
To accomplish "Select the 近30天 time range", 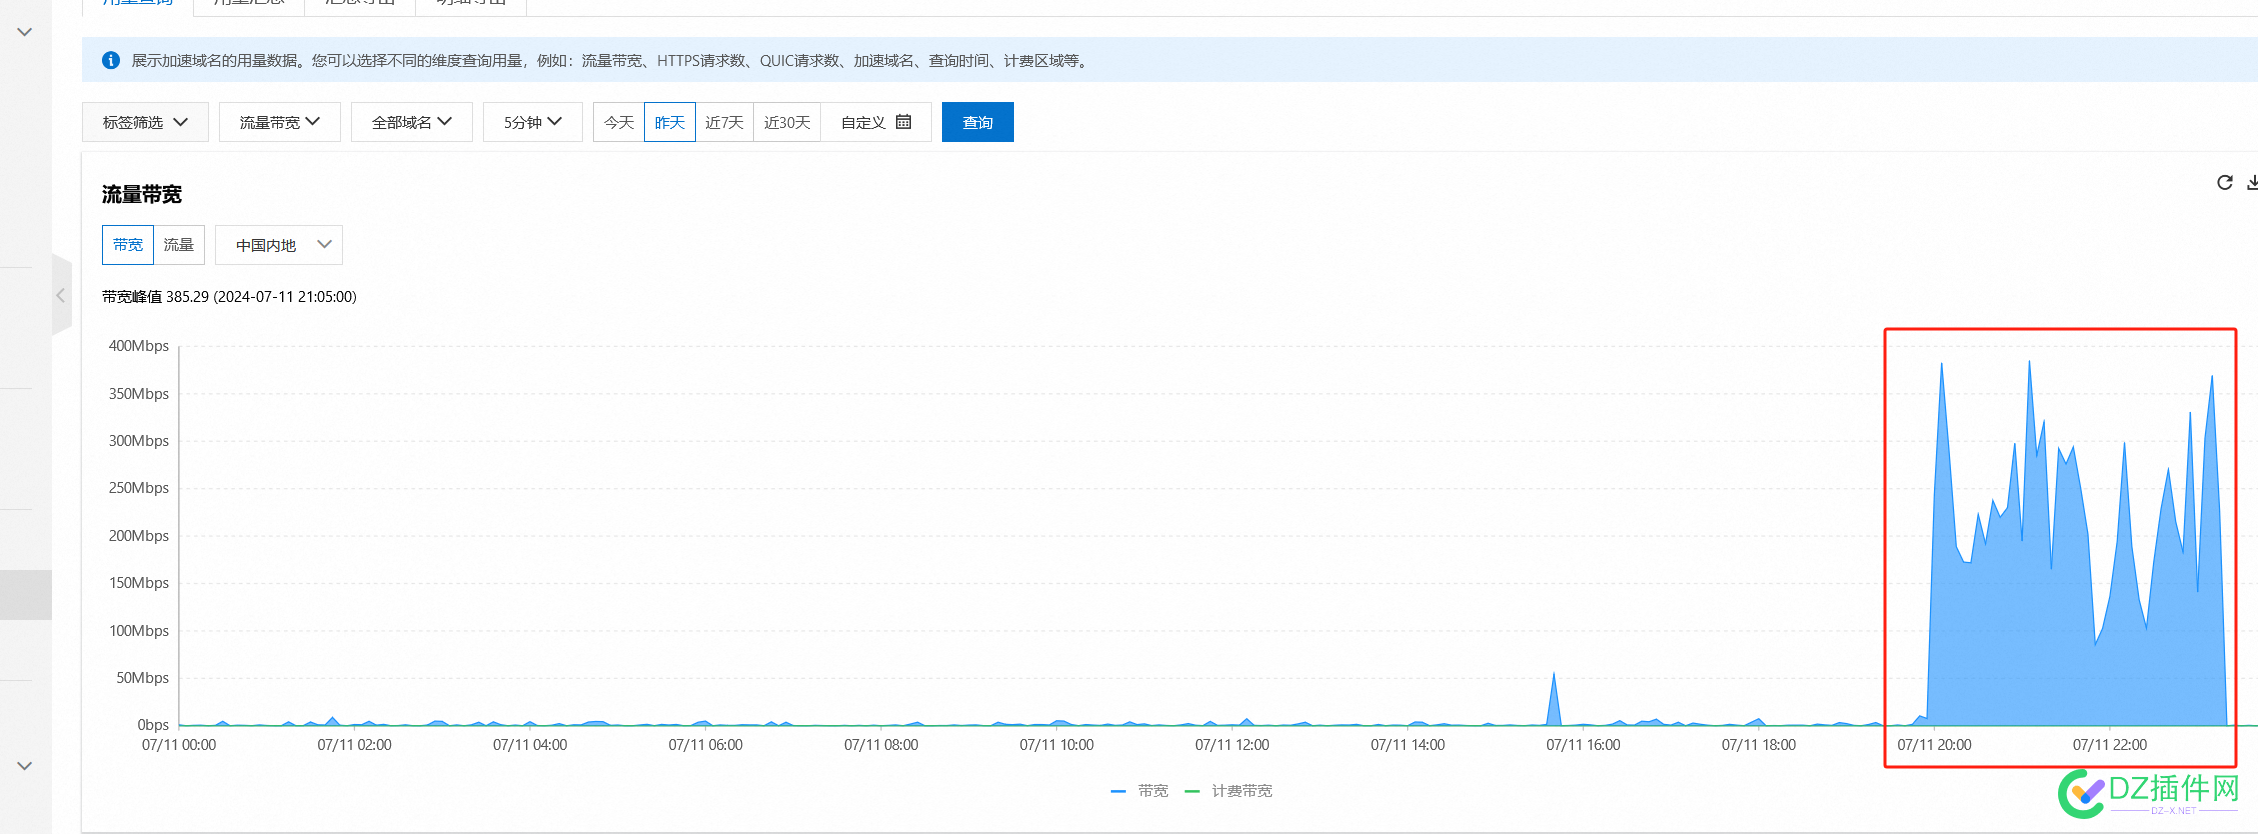I will pos(787,122).
